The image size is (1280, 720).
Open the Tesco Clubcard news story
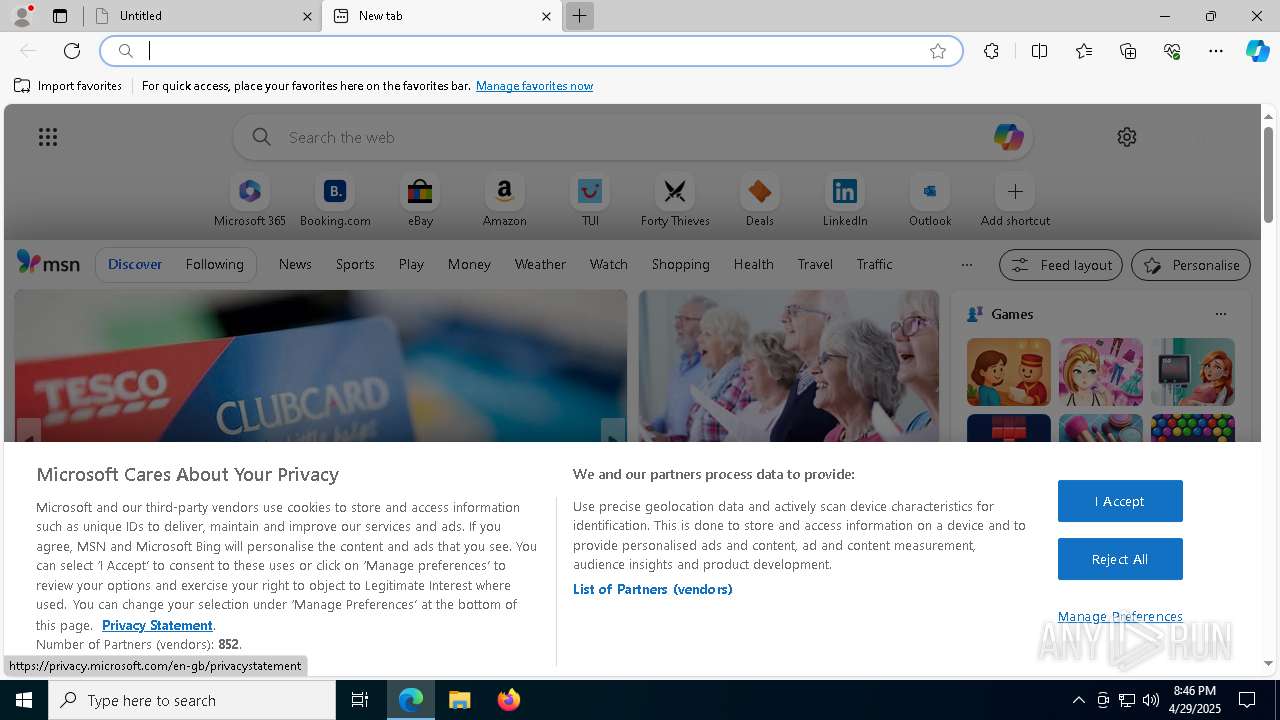pyautogui.click(x=320, y=366)
